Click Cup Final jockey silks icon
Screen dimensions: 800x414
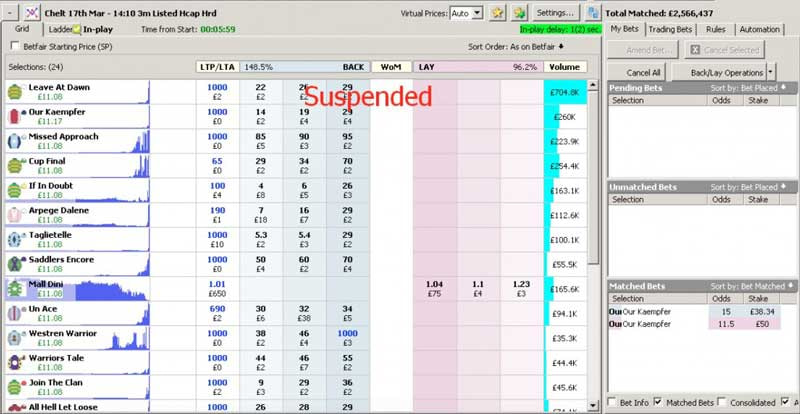(15, 164)
